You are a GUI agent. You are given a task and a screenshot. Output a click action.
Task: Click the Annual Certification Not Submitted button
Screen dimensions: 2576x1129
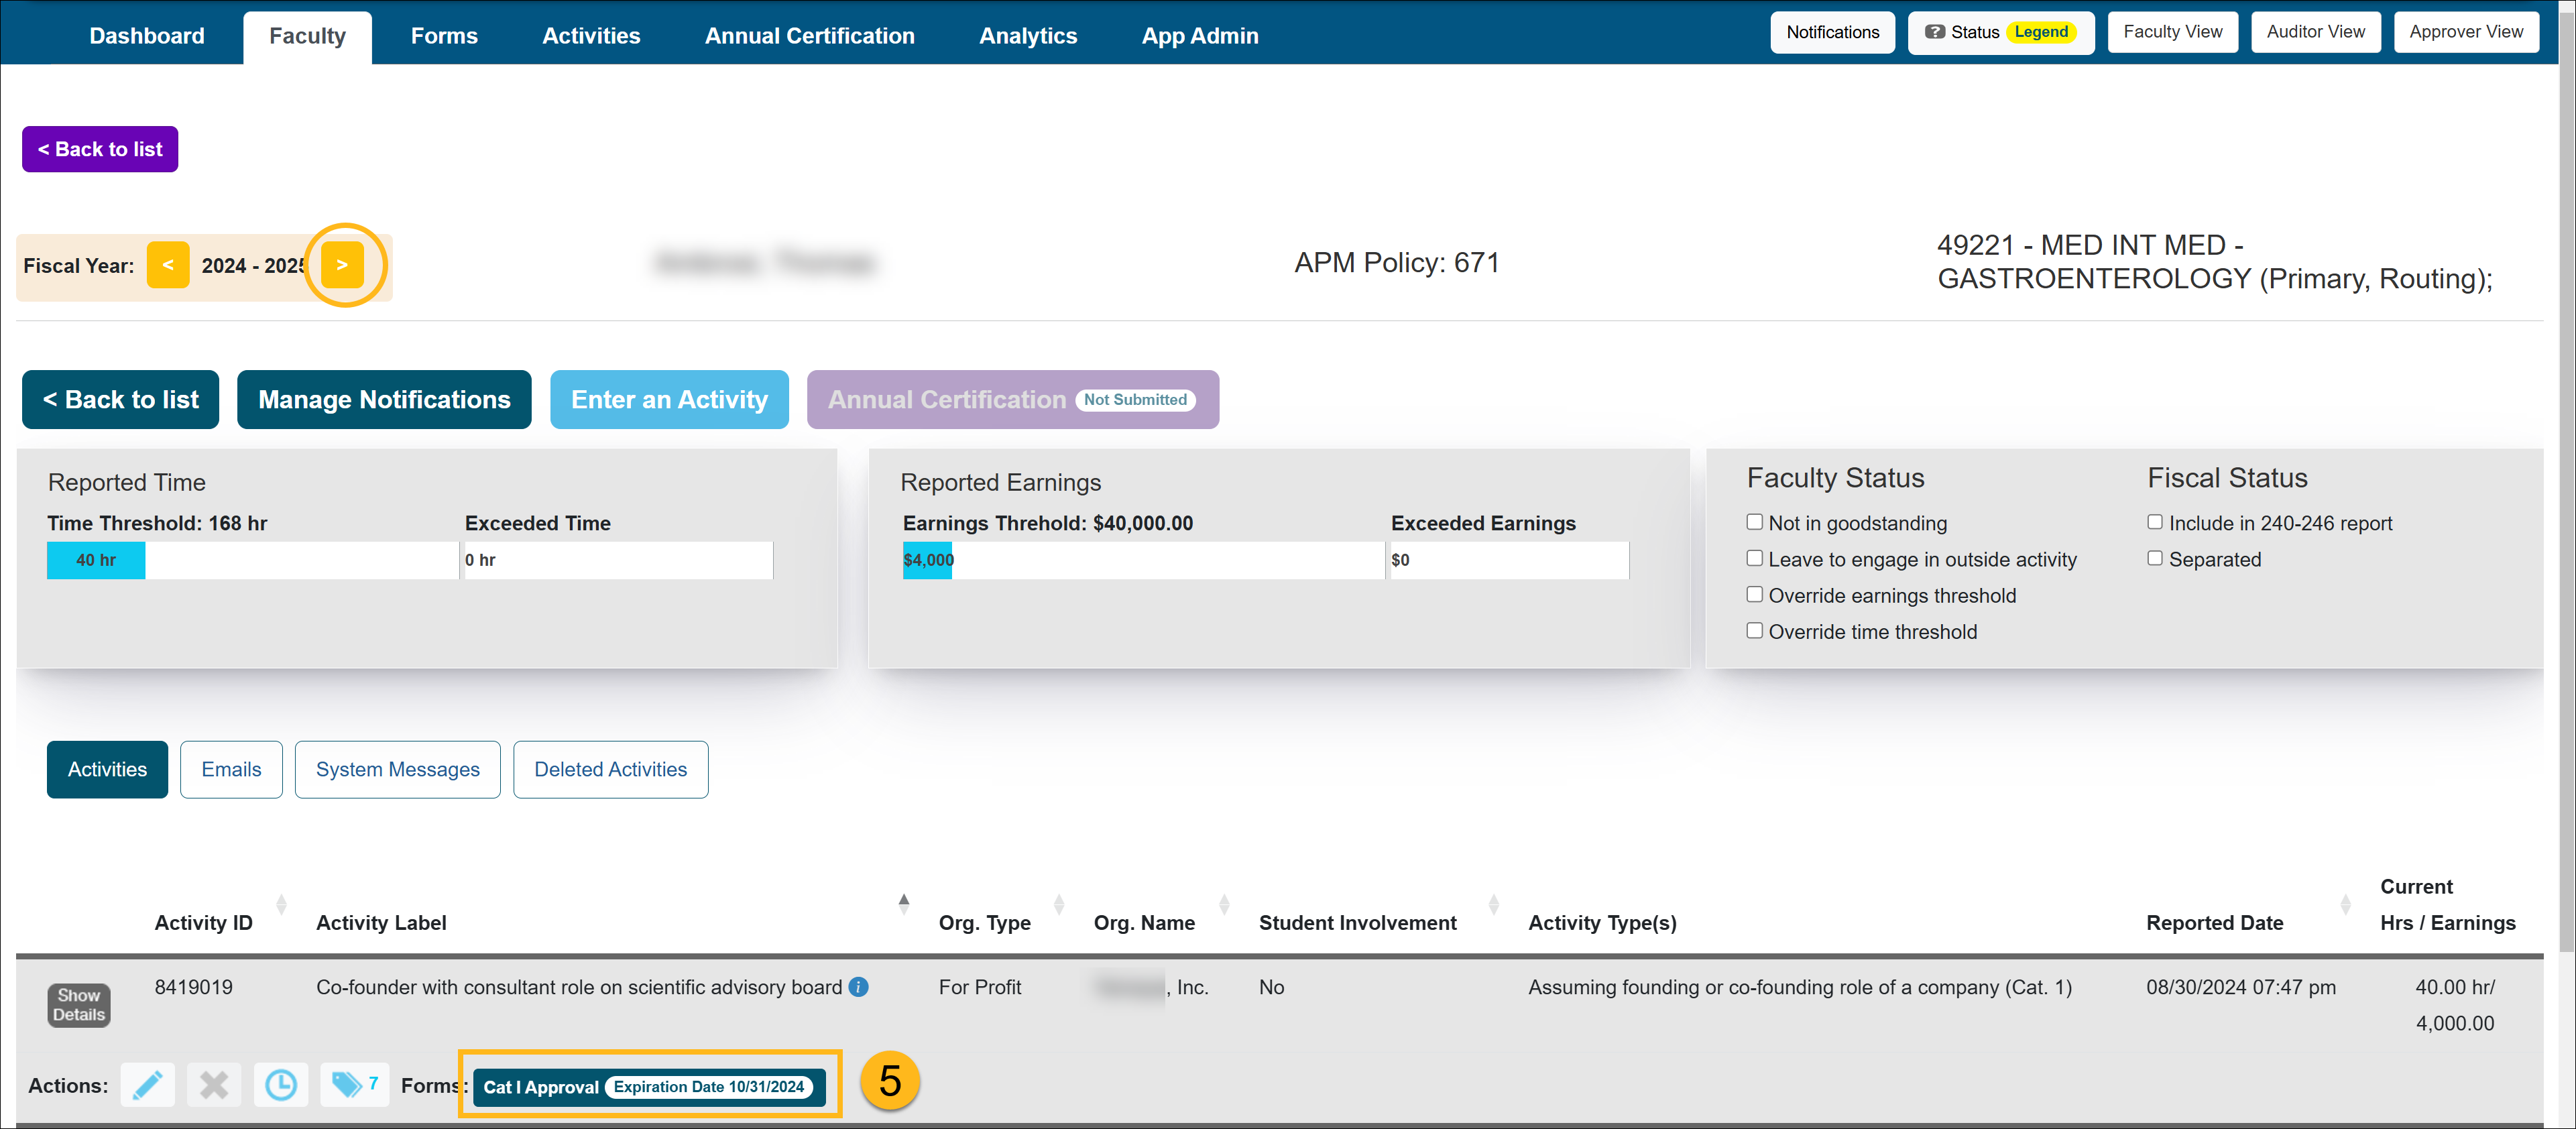point(1014,400)
